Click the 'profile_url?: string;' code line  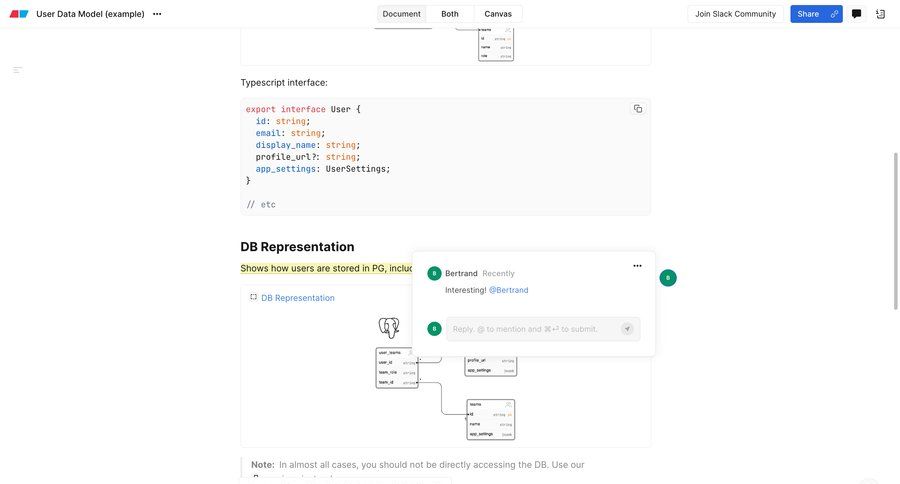coord(308,157)
